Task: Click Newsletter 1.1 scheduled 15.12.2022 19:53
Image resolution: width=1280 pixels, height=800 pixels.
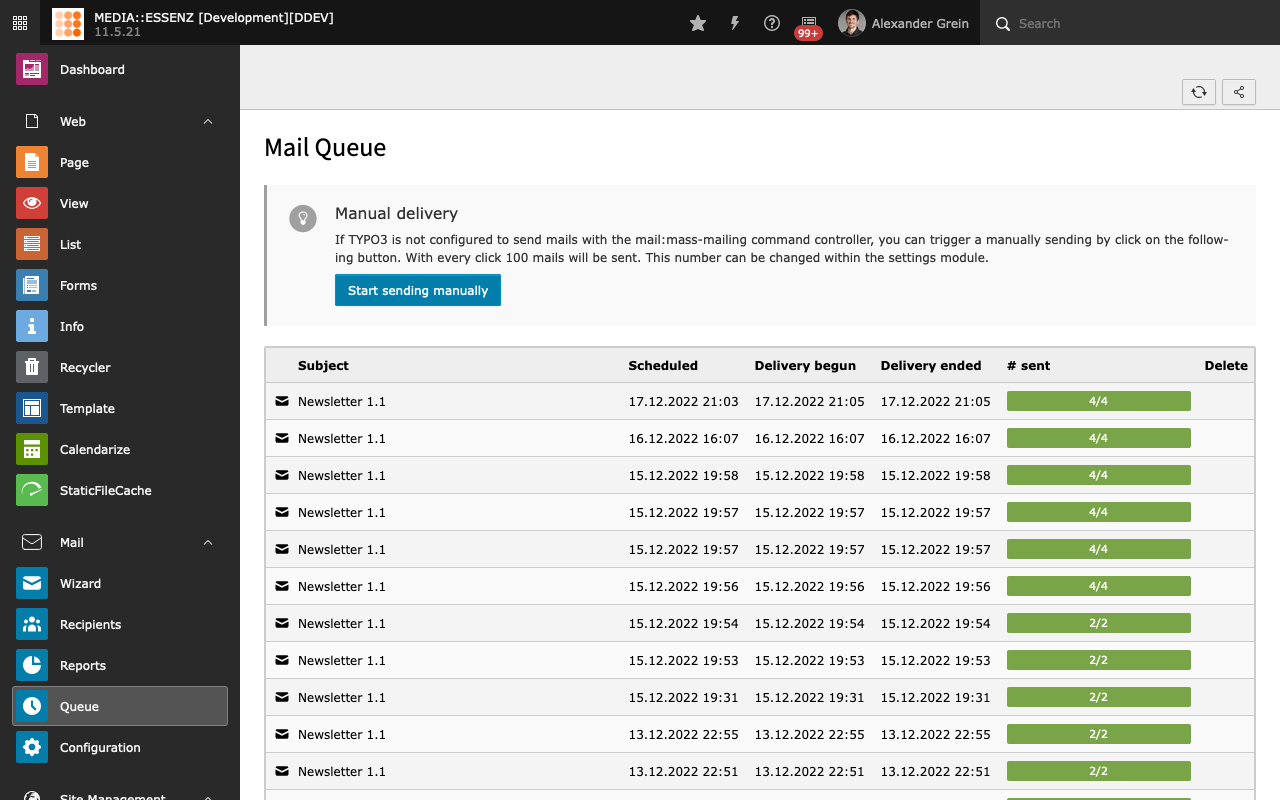Action: click(342, 660)
